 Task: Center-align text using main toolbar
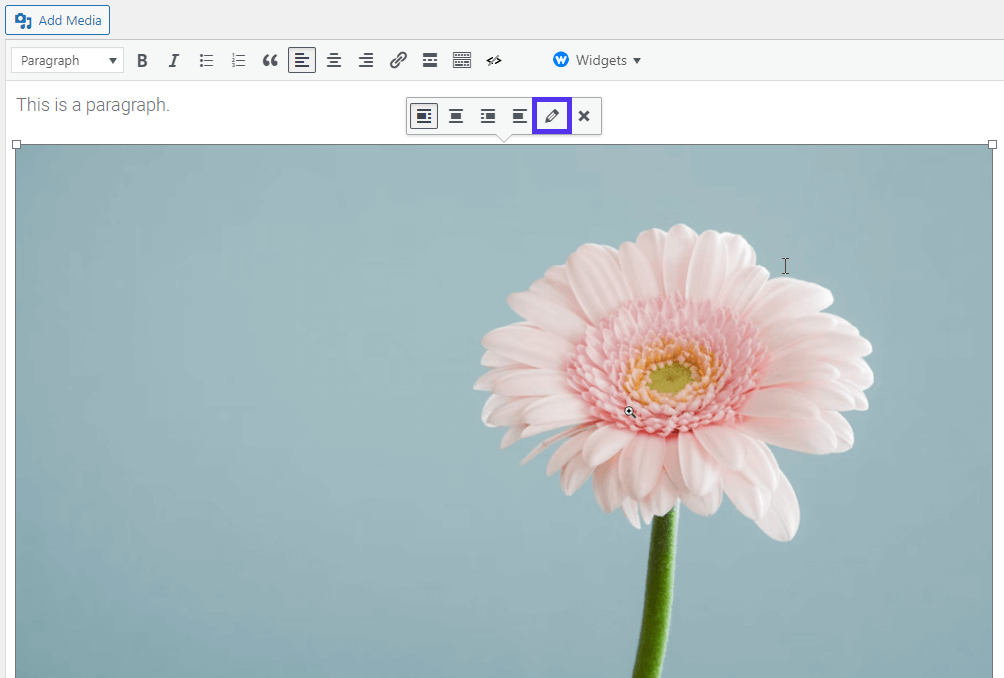pos(334,60)
